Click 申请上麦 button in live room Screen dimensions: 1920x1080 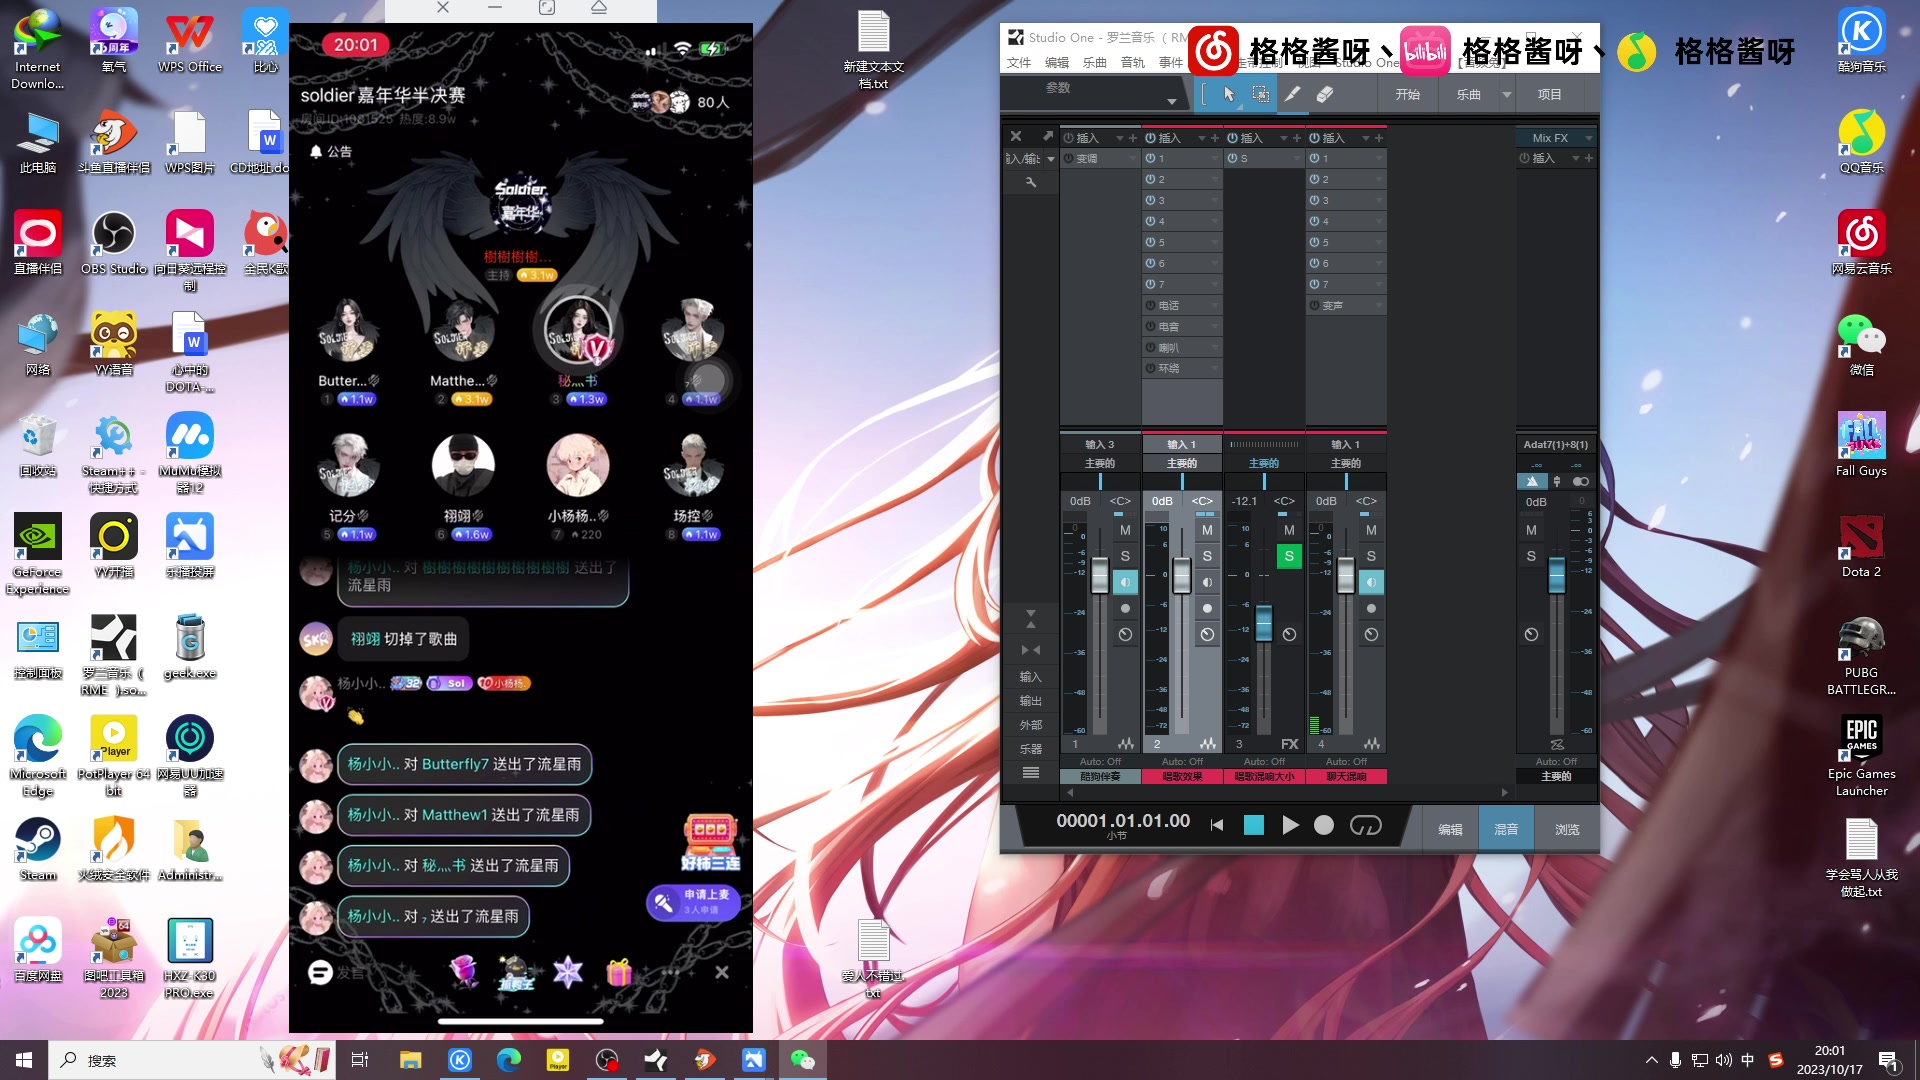tap(693, 902)
